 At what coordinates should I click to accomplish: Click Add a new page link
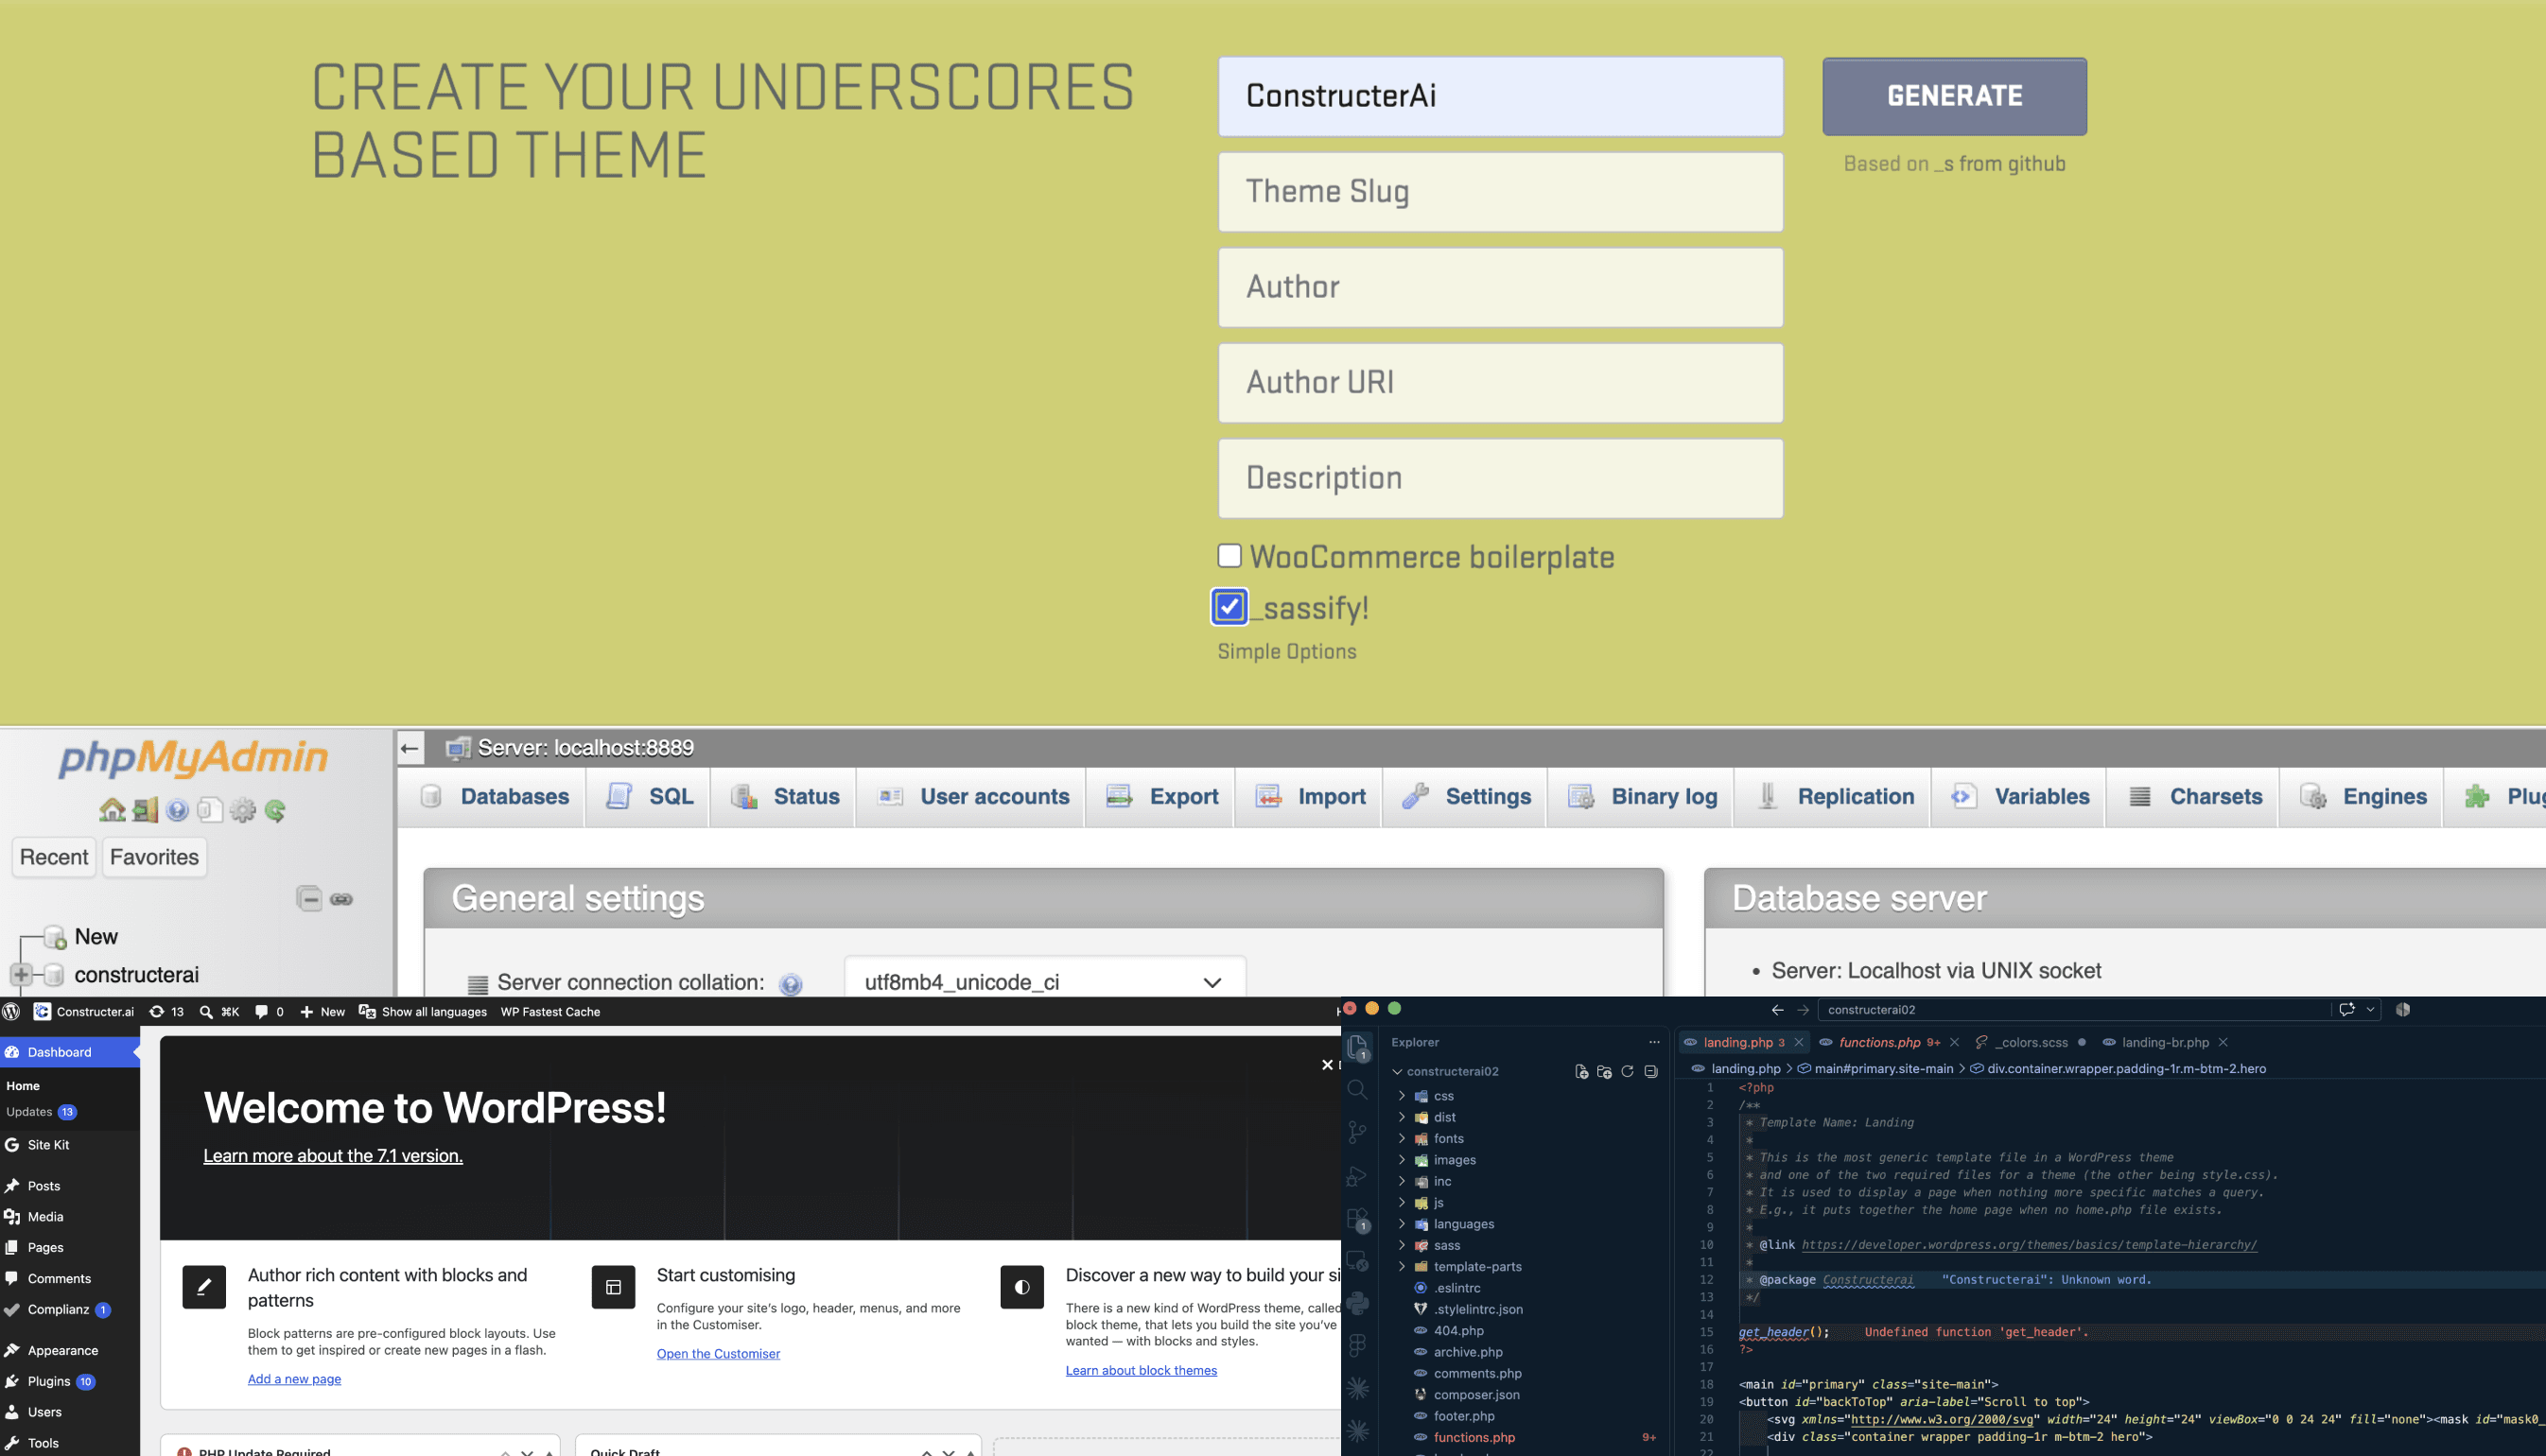point(294,1379)
